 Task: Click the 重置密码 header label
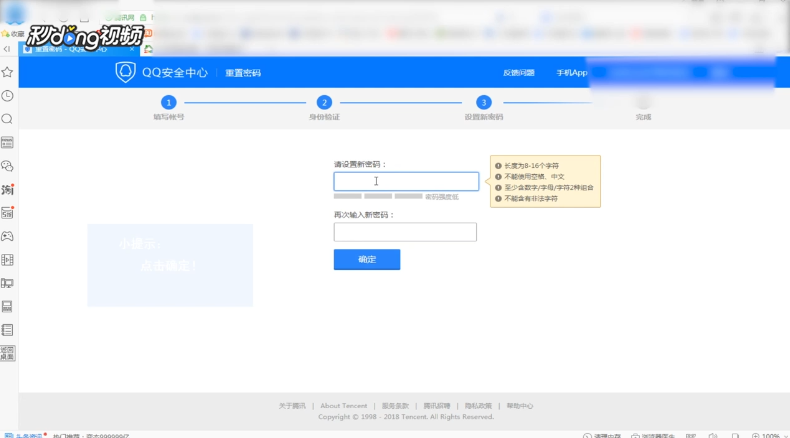point(243,73)
